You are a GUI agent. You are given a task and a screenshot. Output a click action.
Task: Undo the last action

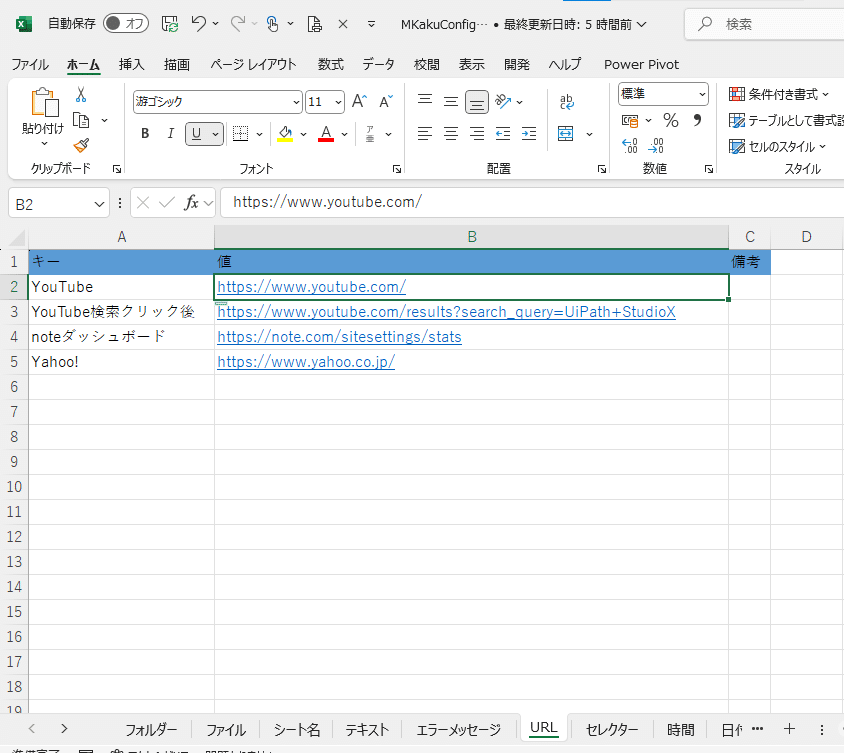[199, 24]
